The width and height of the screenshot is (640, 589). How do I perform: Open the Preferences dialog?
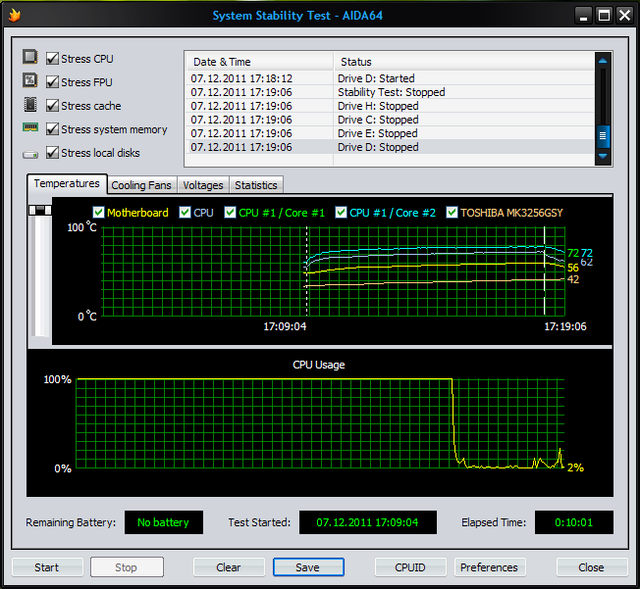coord(489,567)
